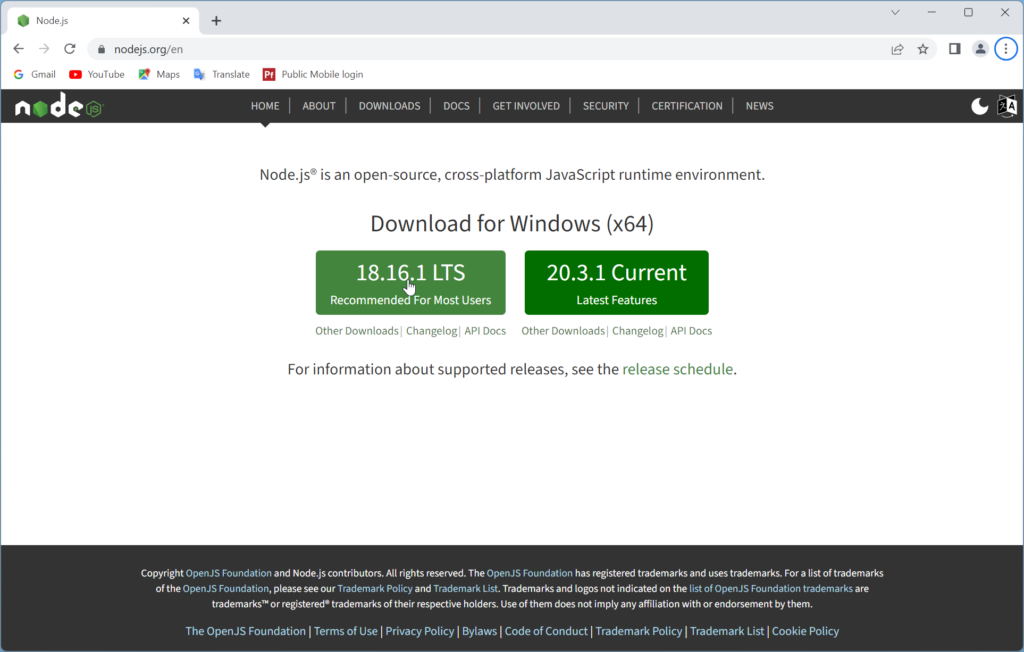Open Maps bookmark
This screenshot has height=652, width=1024.
pyautogui.click(x=159, y=74)
